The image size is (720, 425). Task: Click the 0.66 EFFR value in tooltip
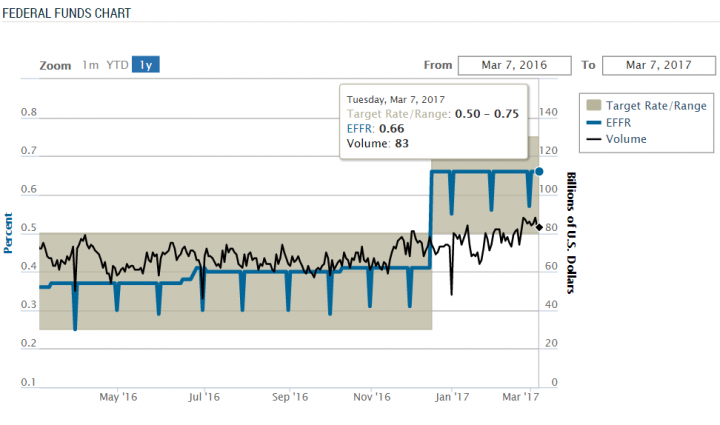pyautogui.click(x=391, y=129)
